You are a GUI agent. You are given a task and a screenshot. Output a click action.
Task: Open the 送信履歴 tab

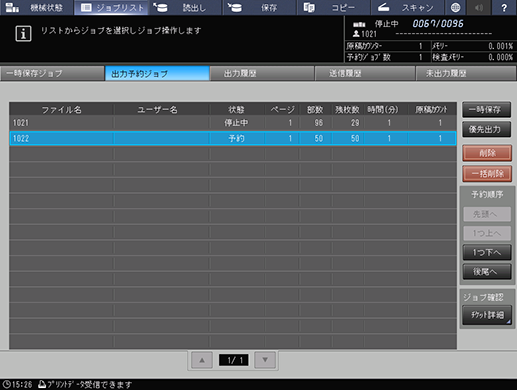[365, 73]
